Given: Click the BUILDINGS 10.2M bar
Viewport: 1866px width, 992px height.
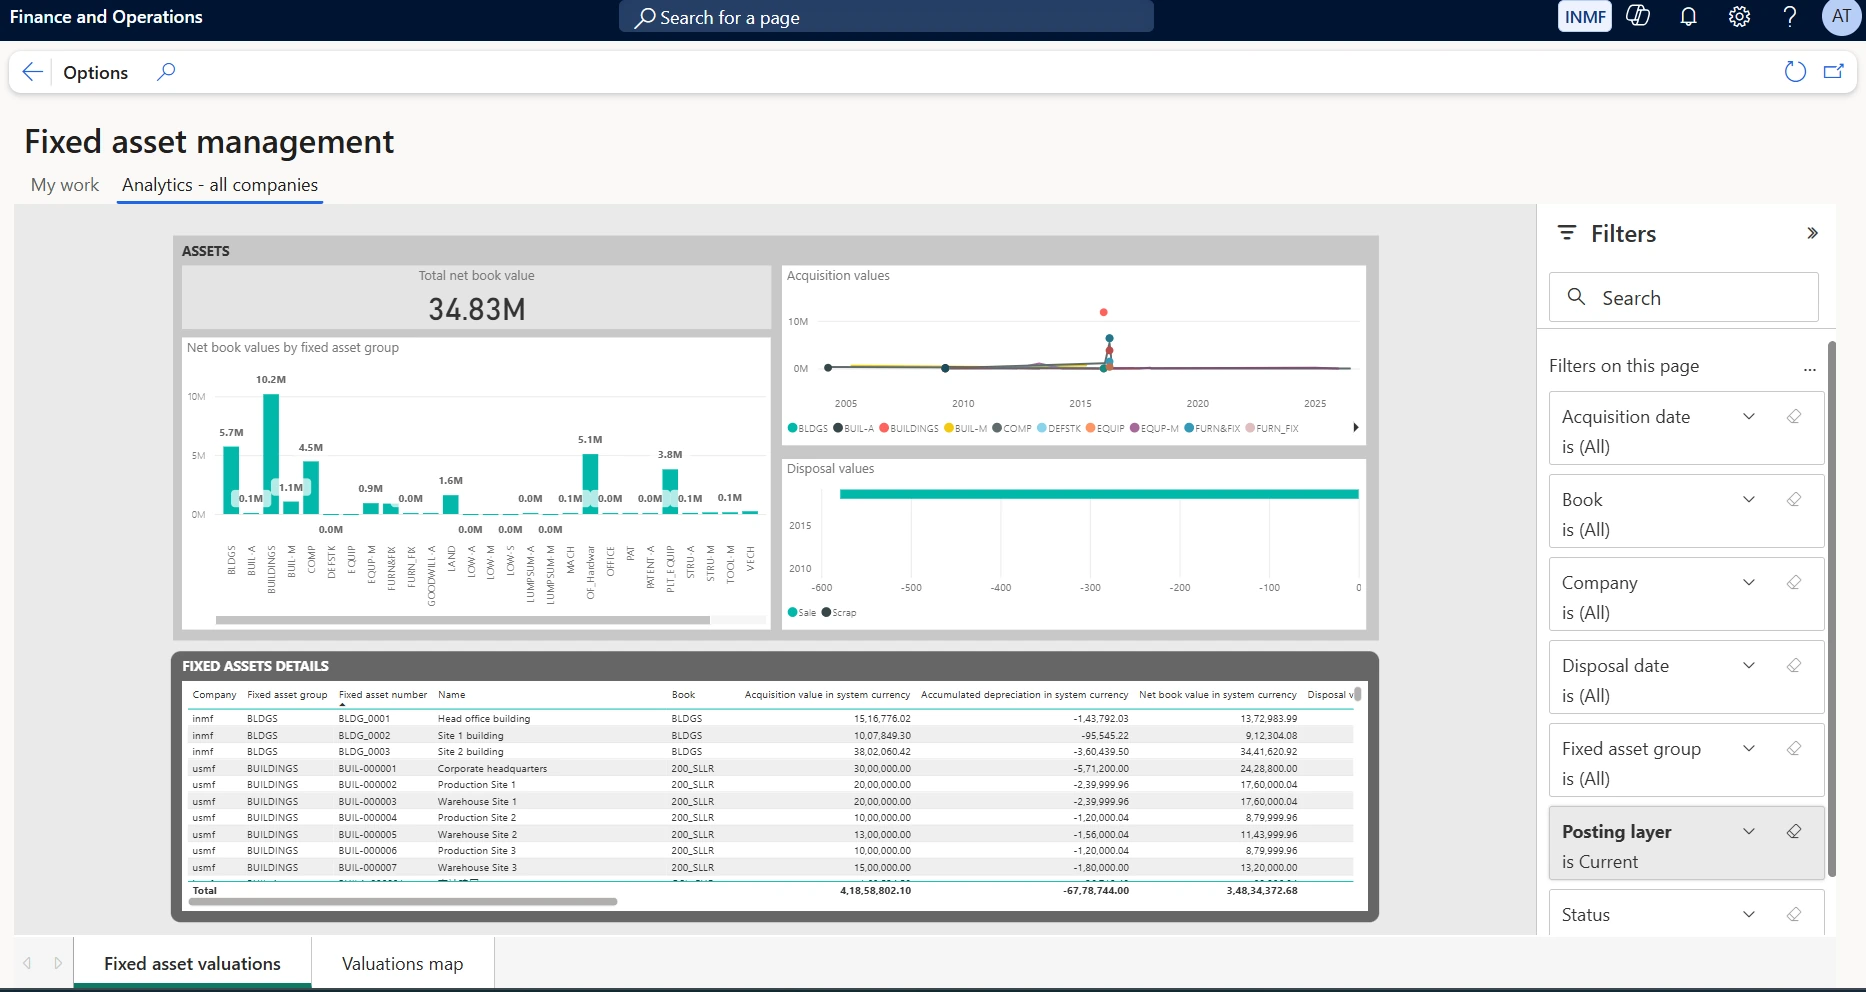Looking at the screenshot, I should point(271,454).
